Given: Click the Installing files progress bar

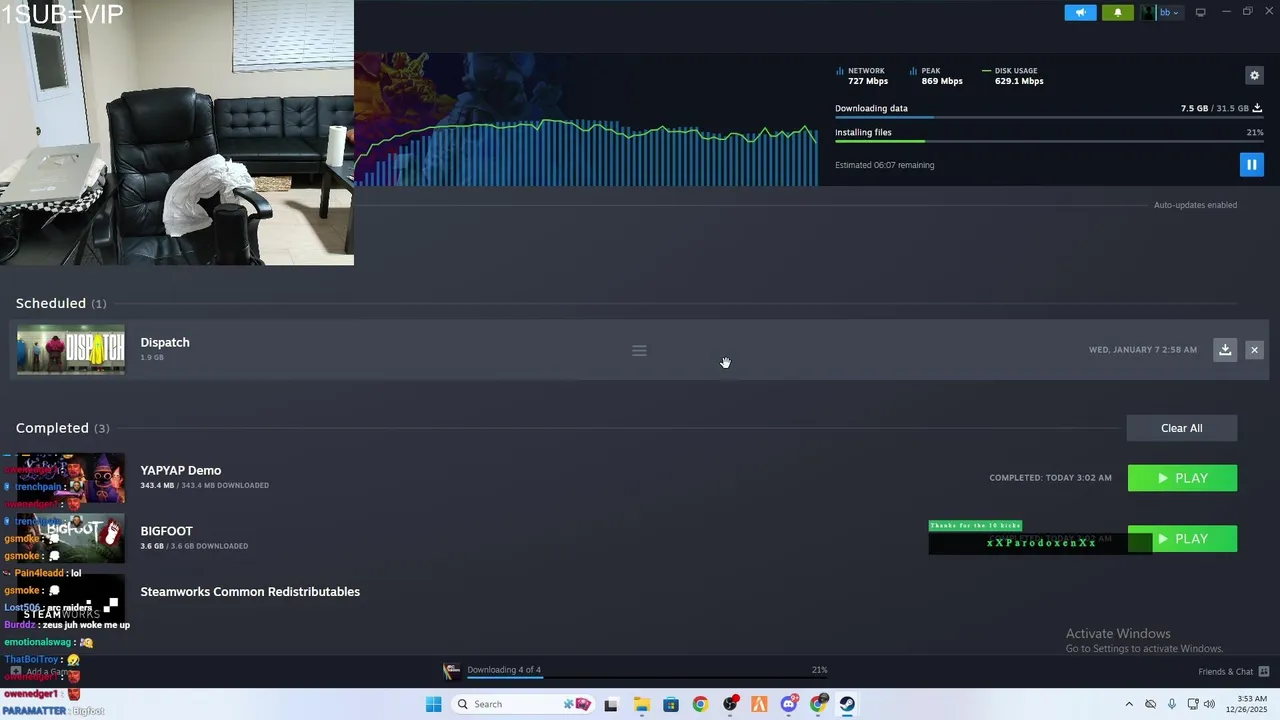Looking at the screenshot, I should coord(1049,141).
